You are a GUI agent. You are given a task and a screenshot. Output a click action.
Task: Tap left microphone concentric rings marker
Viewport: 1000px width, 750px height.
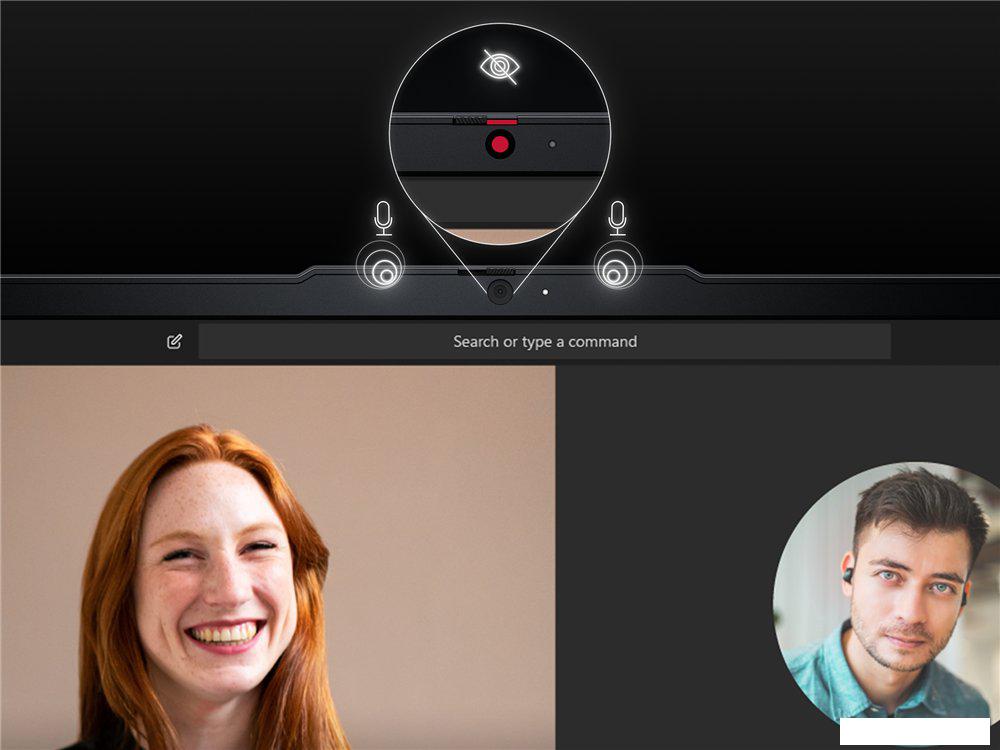[381, 268]
